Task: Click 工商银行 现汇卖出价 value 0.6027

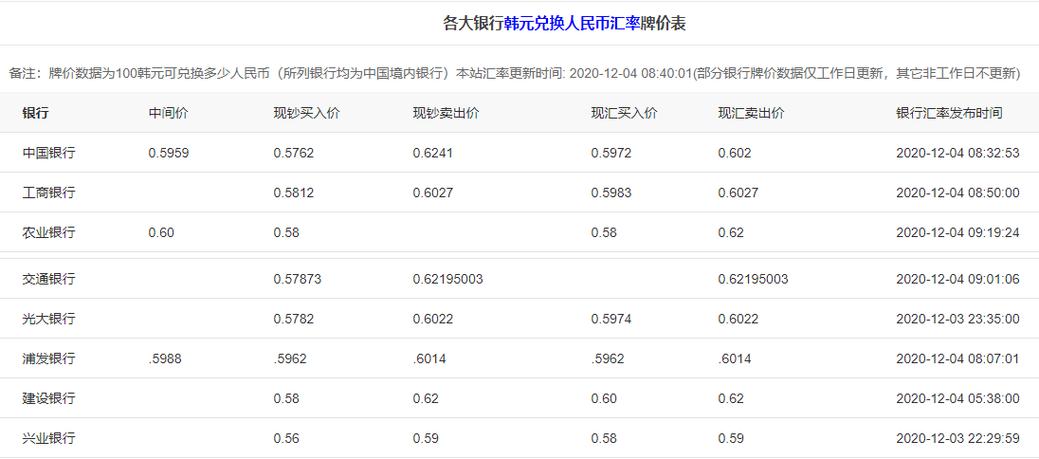Action: (x=738, y=193)
